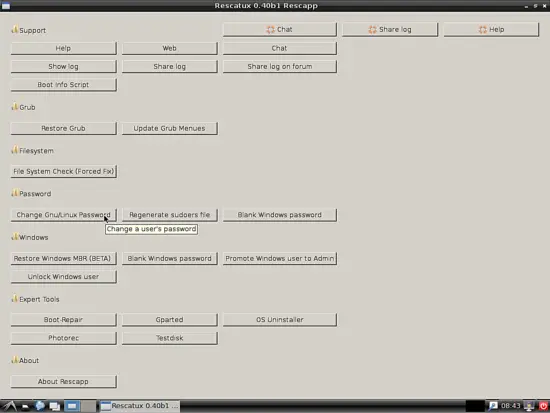Launch Testdisk
Viewport: 550px width, 413px height.
pyautogui.click(x=169, y=338)
